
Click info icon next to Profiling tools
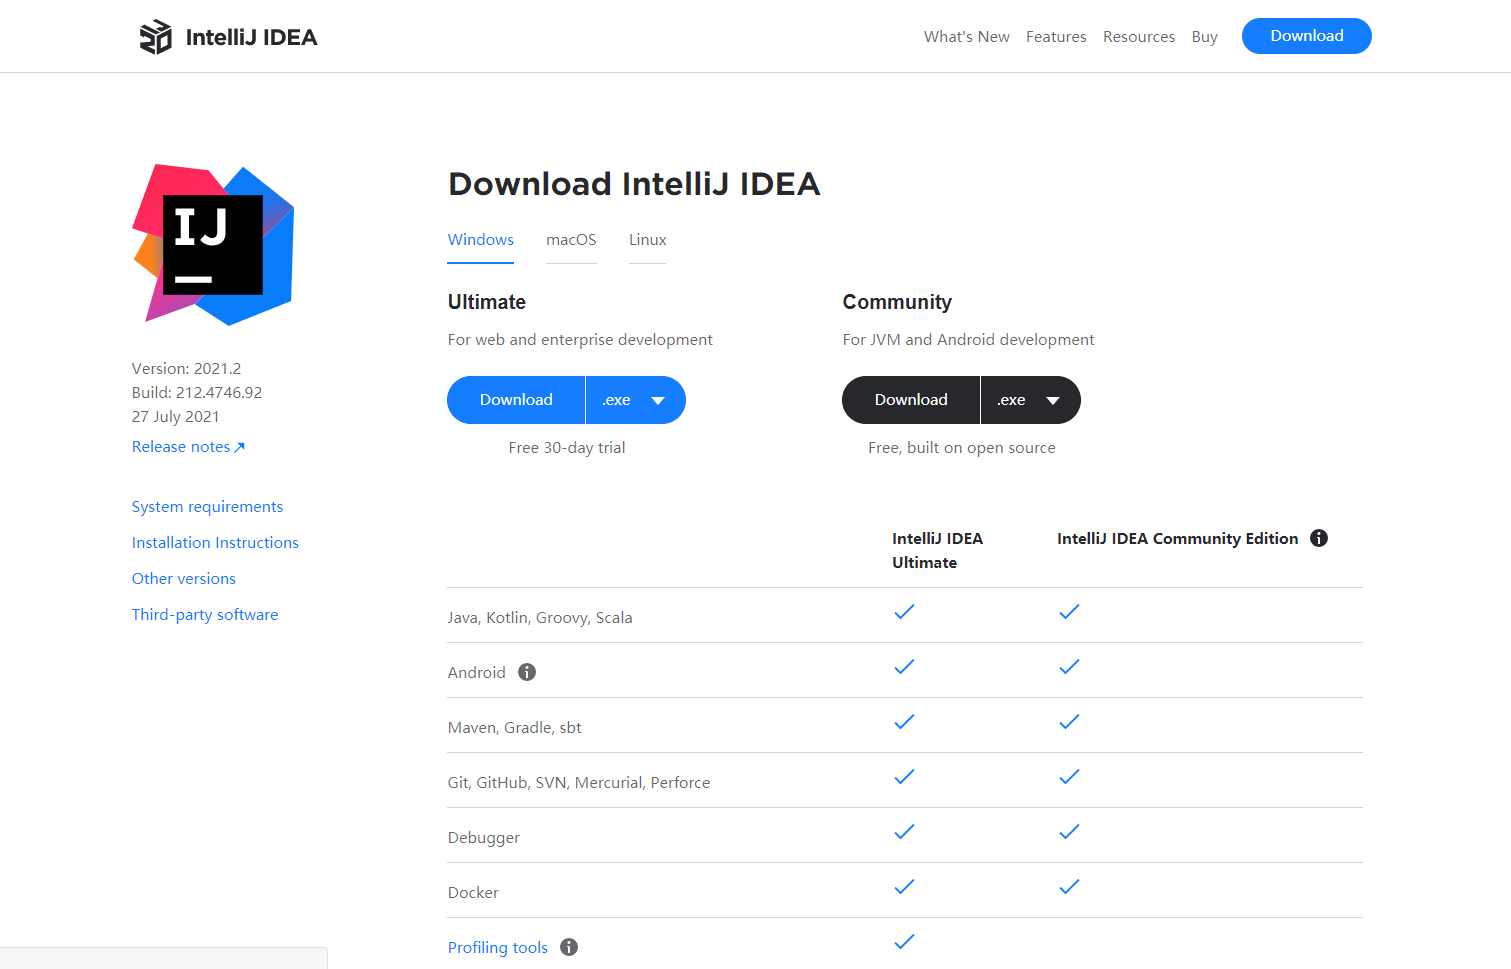point(569,947)
